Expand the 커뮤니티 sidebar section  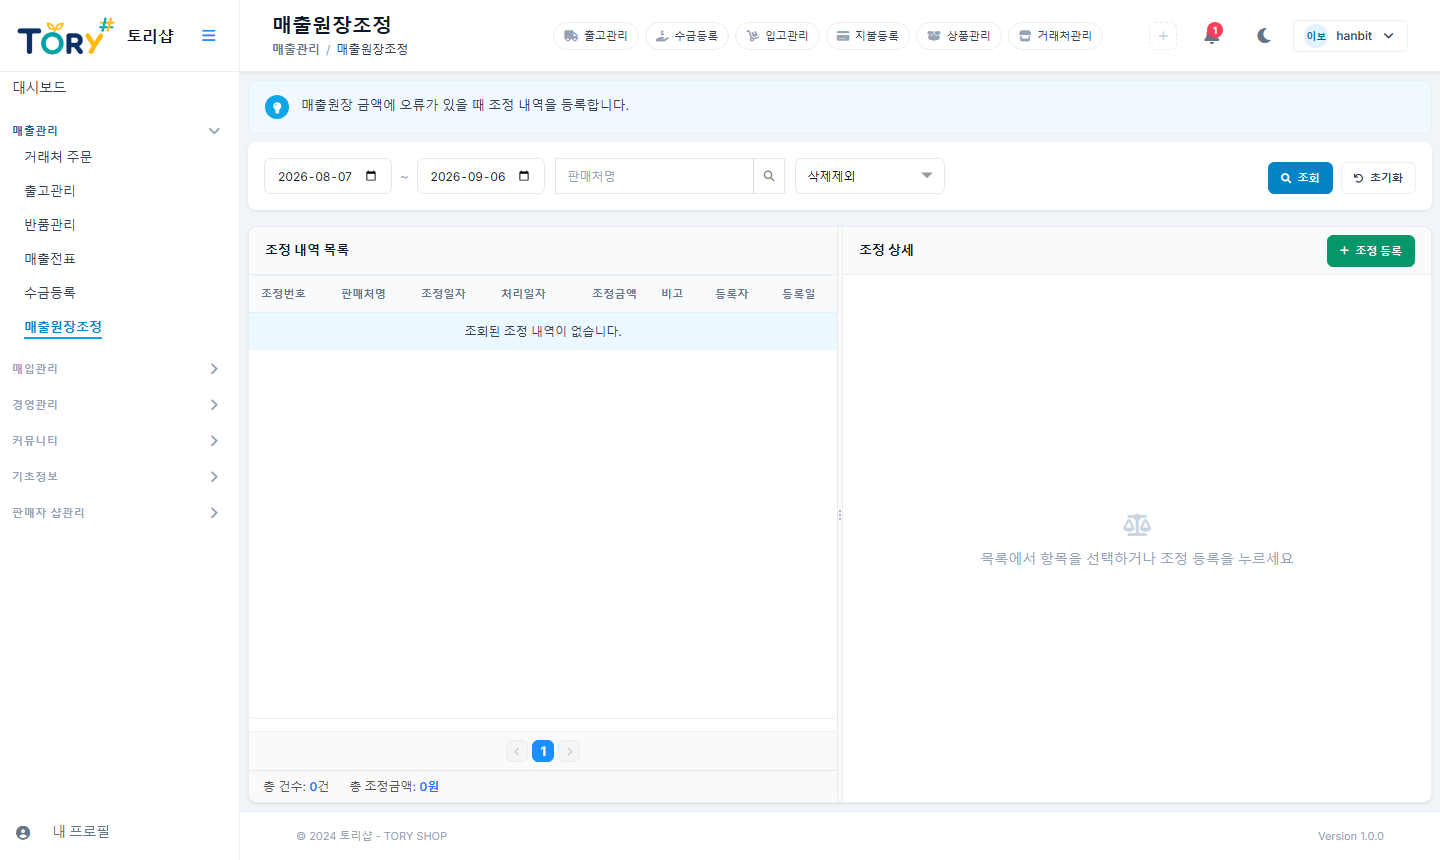(116, 441)
